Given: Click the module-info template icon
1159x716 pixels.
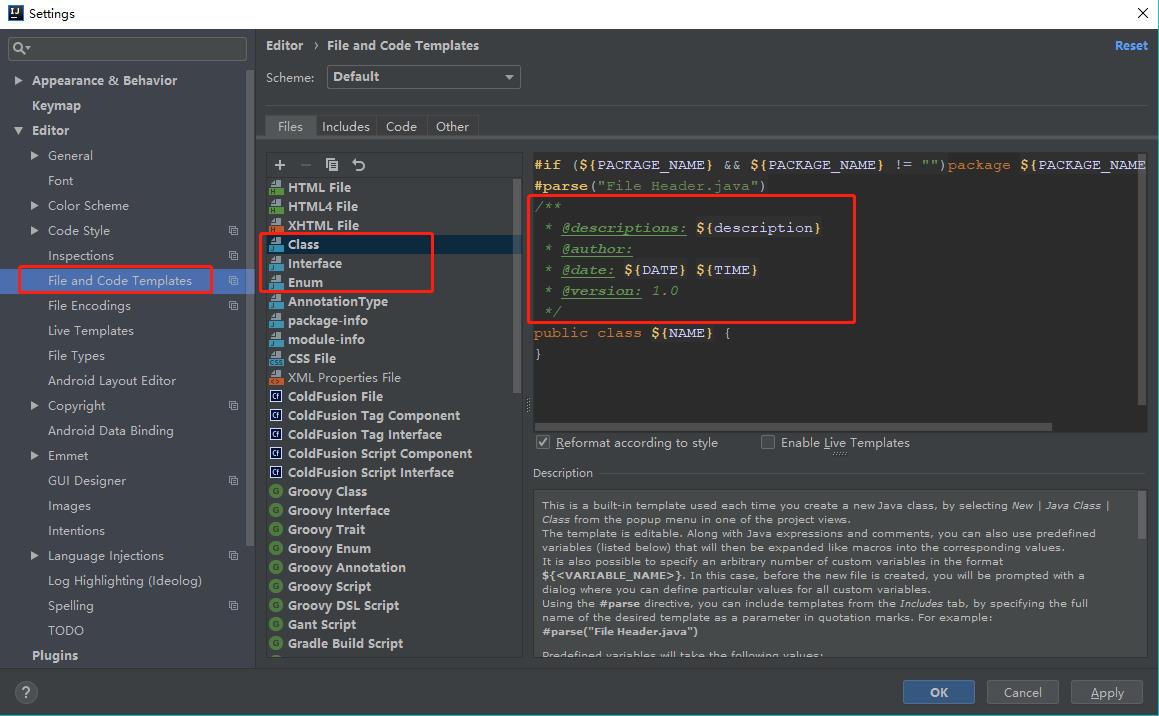Looking at the screenshot, I should 276,340.
